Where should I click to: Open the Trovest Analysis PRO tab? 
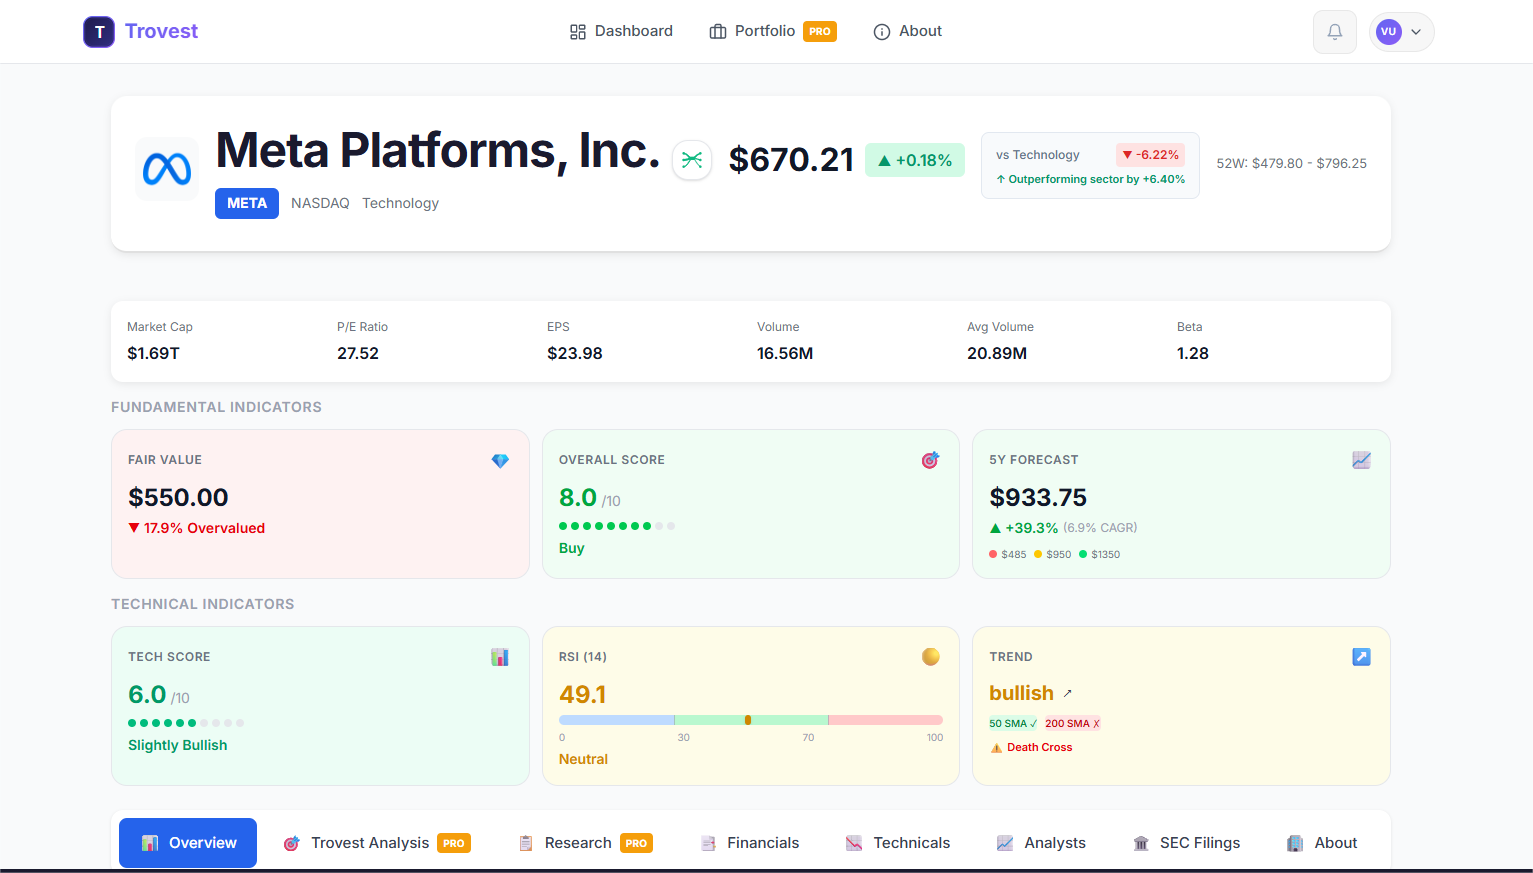376,842
